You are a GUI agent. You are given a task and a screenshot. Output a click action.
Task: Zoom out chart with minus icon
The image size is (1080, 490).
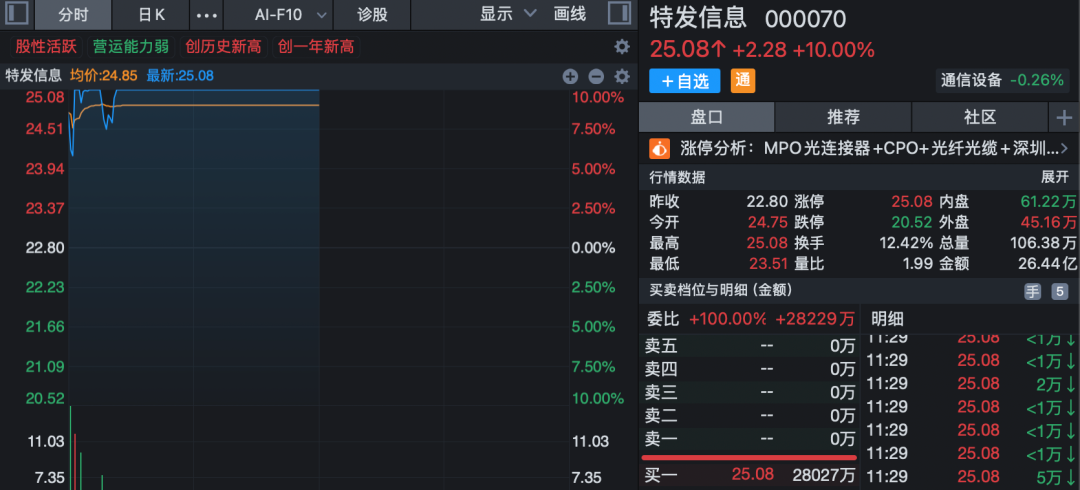coord(596,76)
